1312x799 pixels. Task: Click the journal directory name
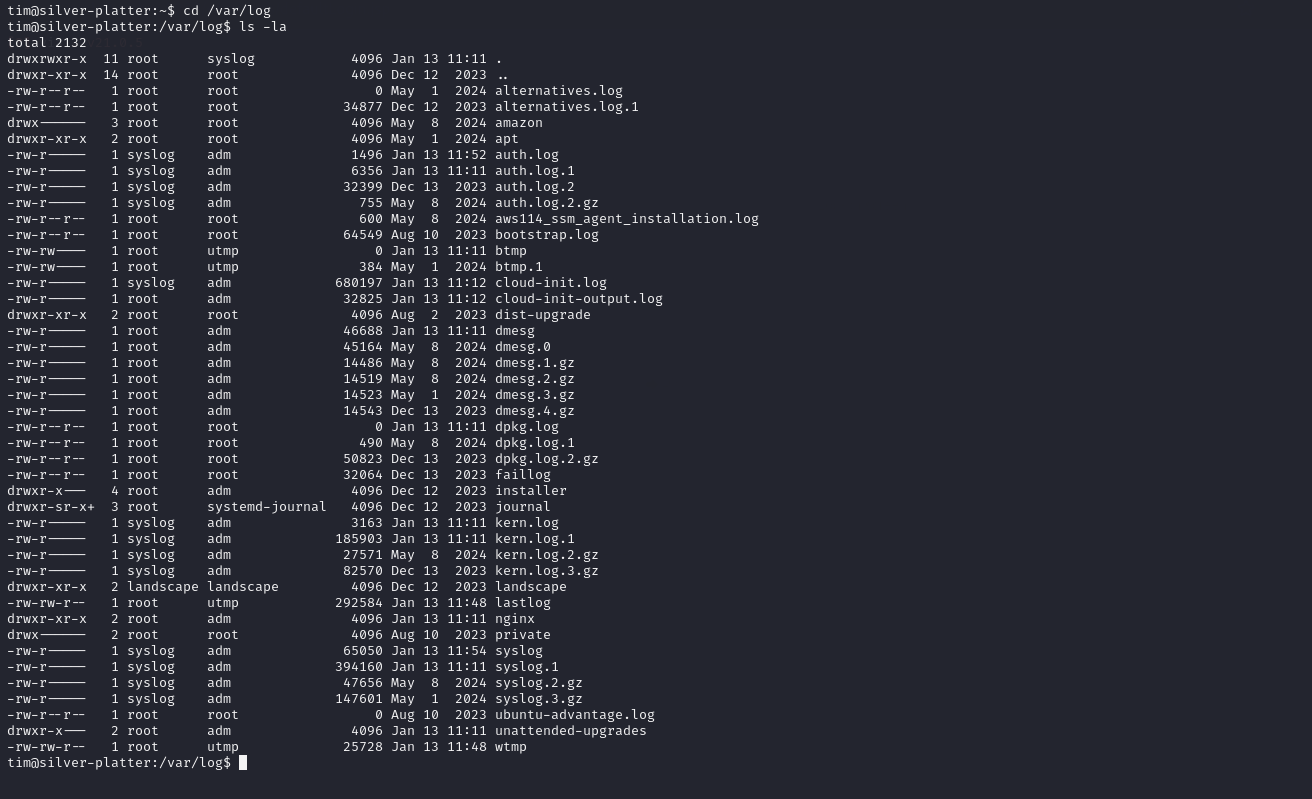(523, 507)
